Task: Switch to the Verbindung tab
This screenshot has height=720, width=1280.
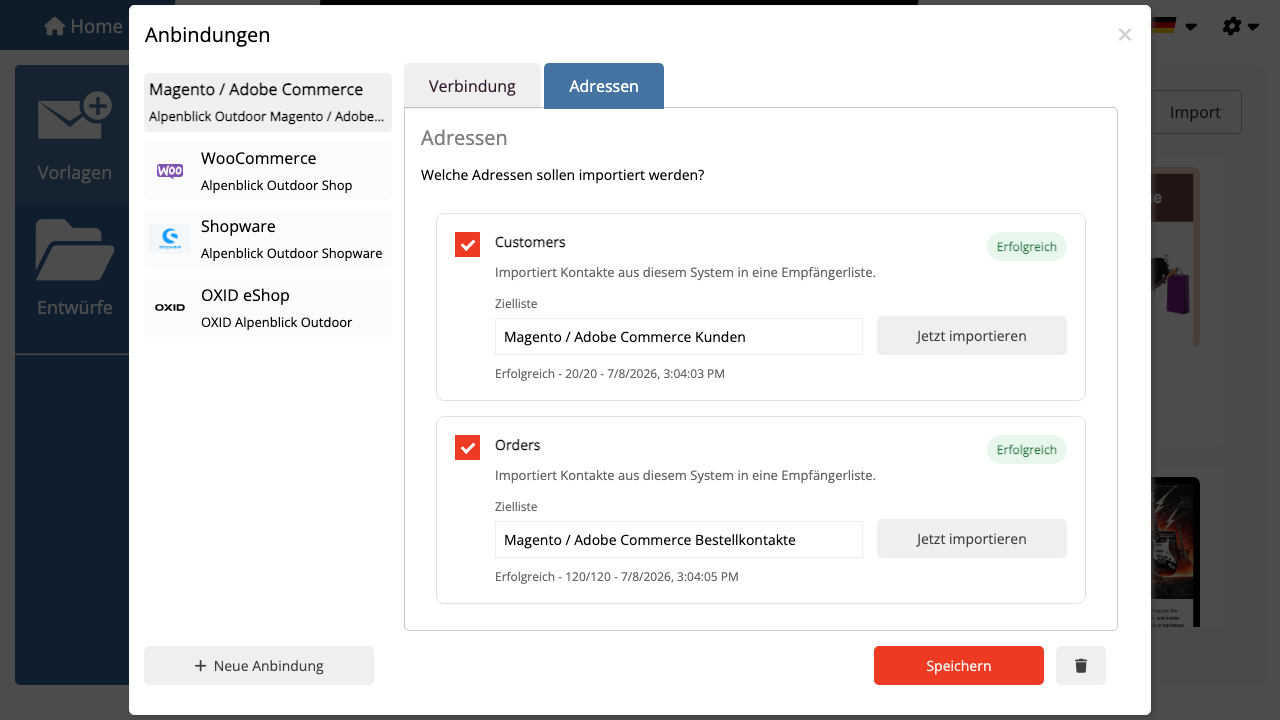Action: pos(472,86)
